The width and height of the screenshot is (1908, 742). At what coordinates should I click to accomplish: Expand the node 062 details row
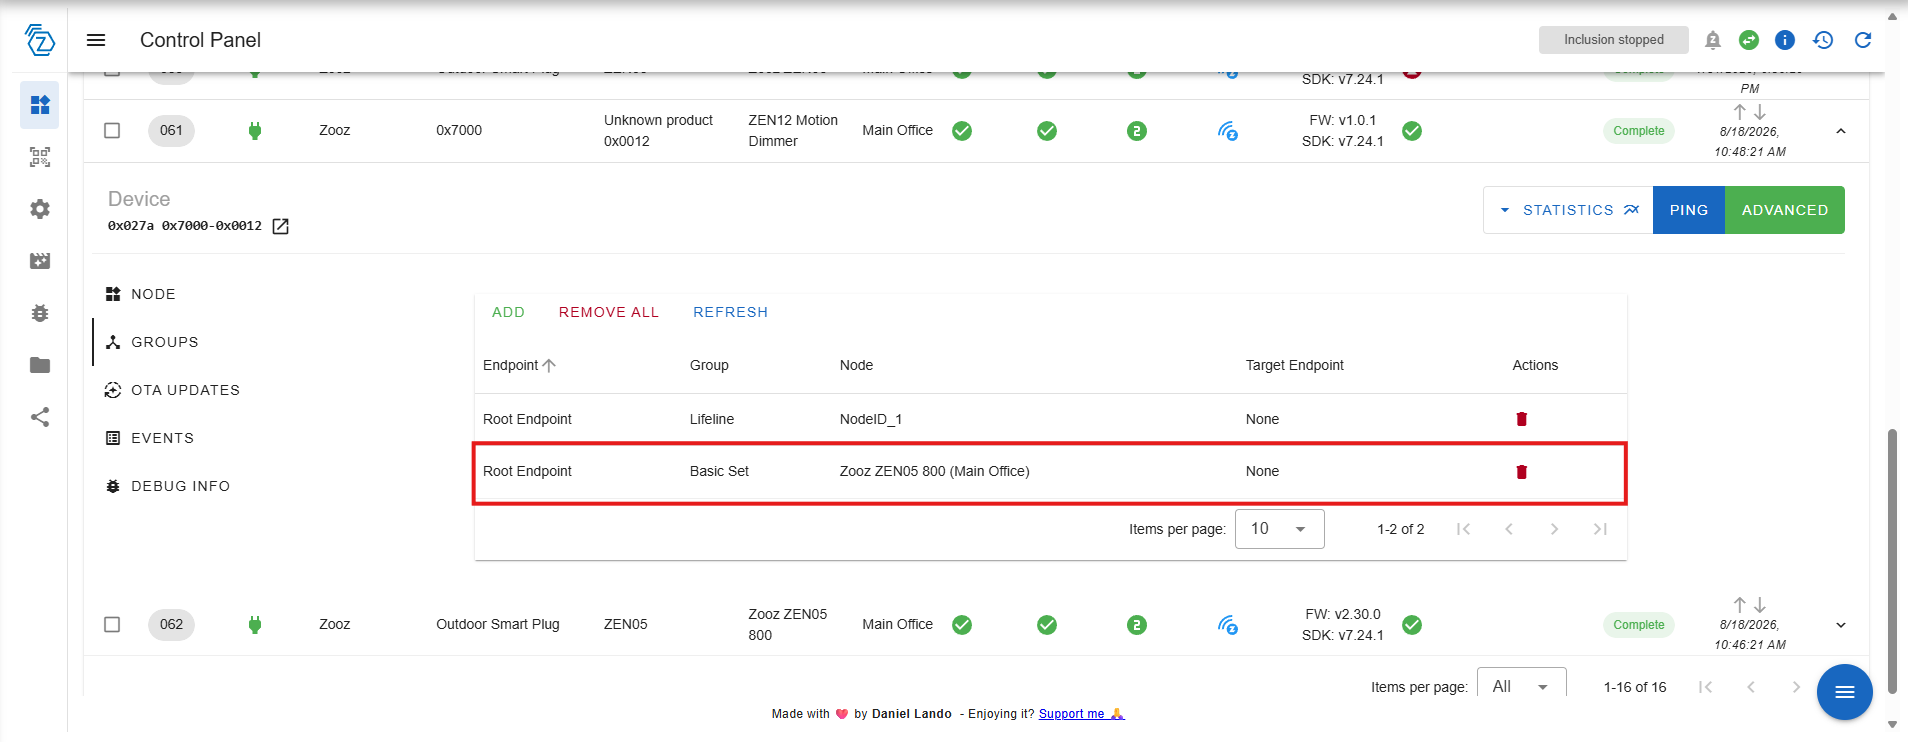pyautogui.click(x=1841, y=625)
